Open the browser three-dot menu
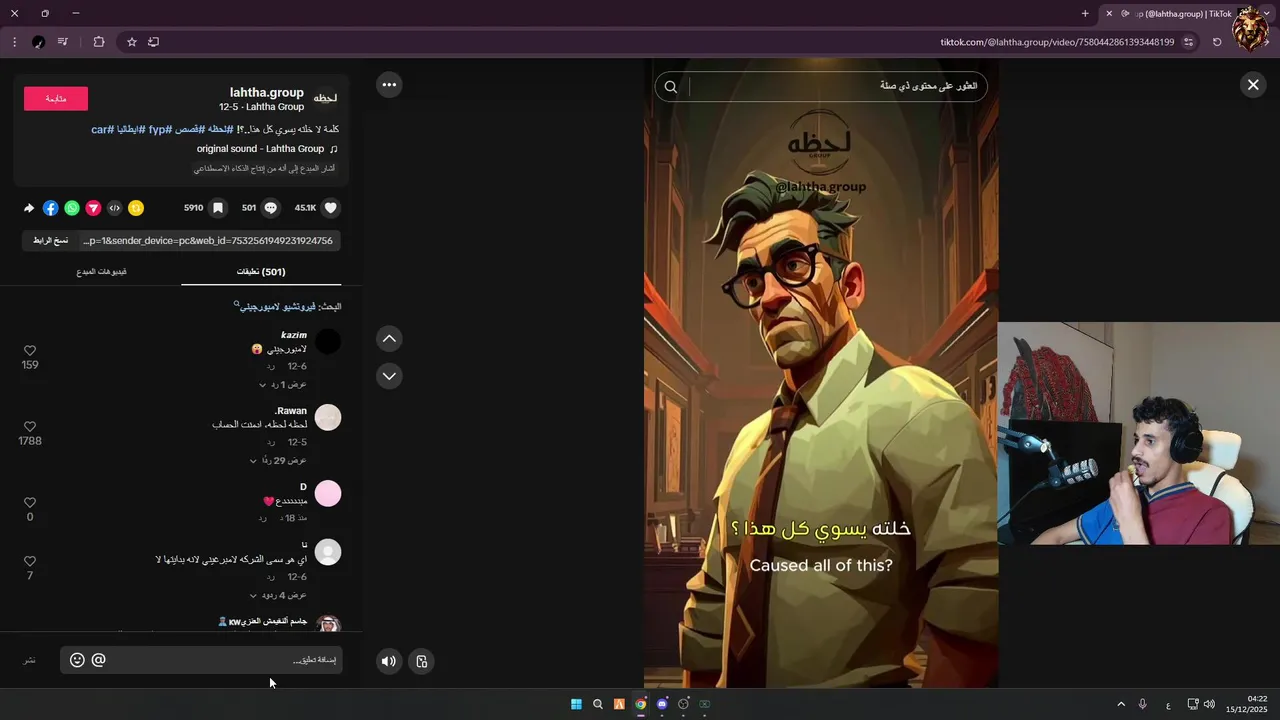The image size is (1280, 720). click(14, 42)
